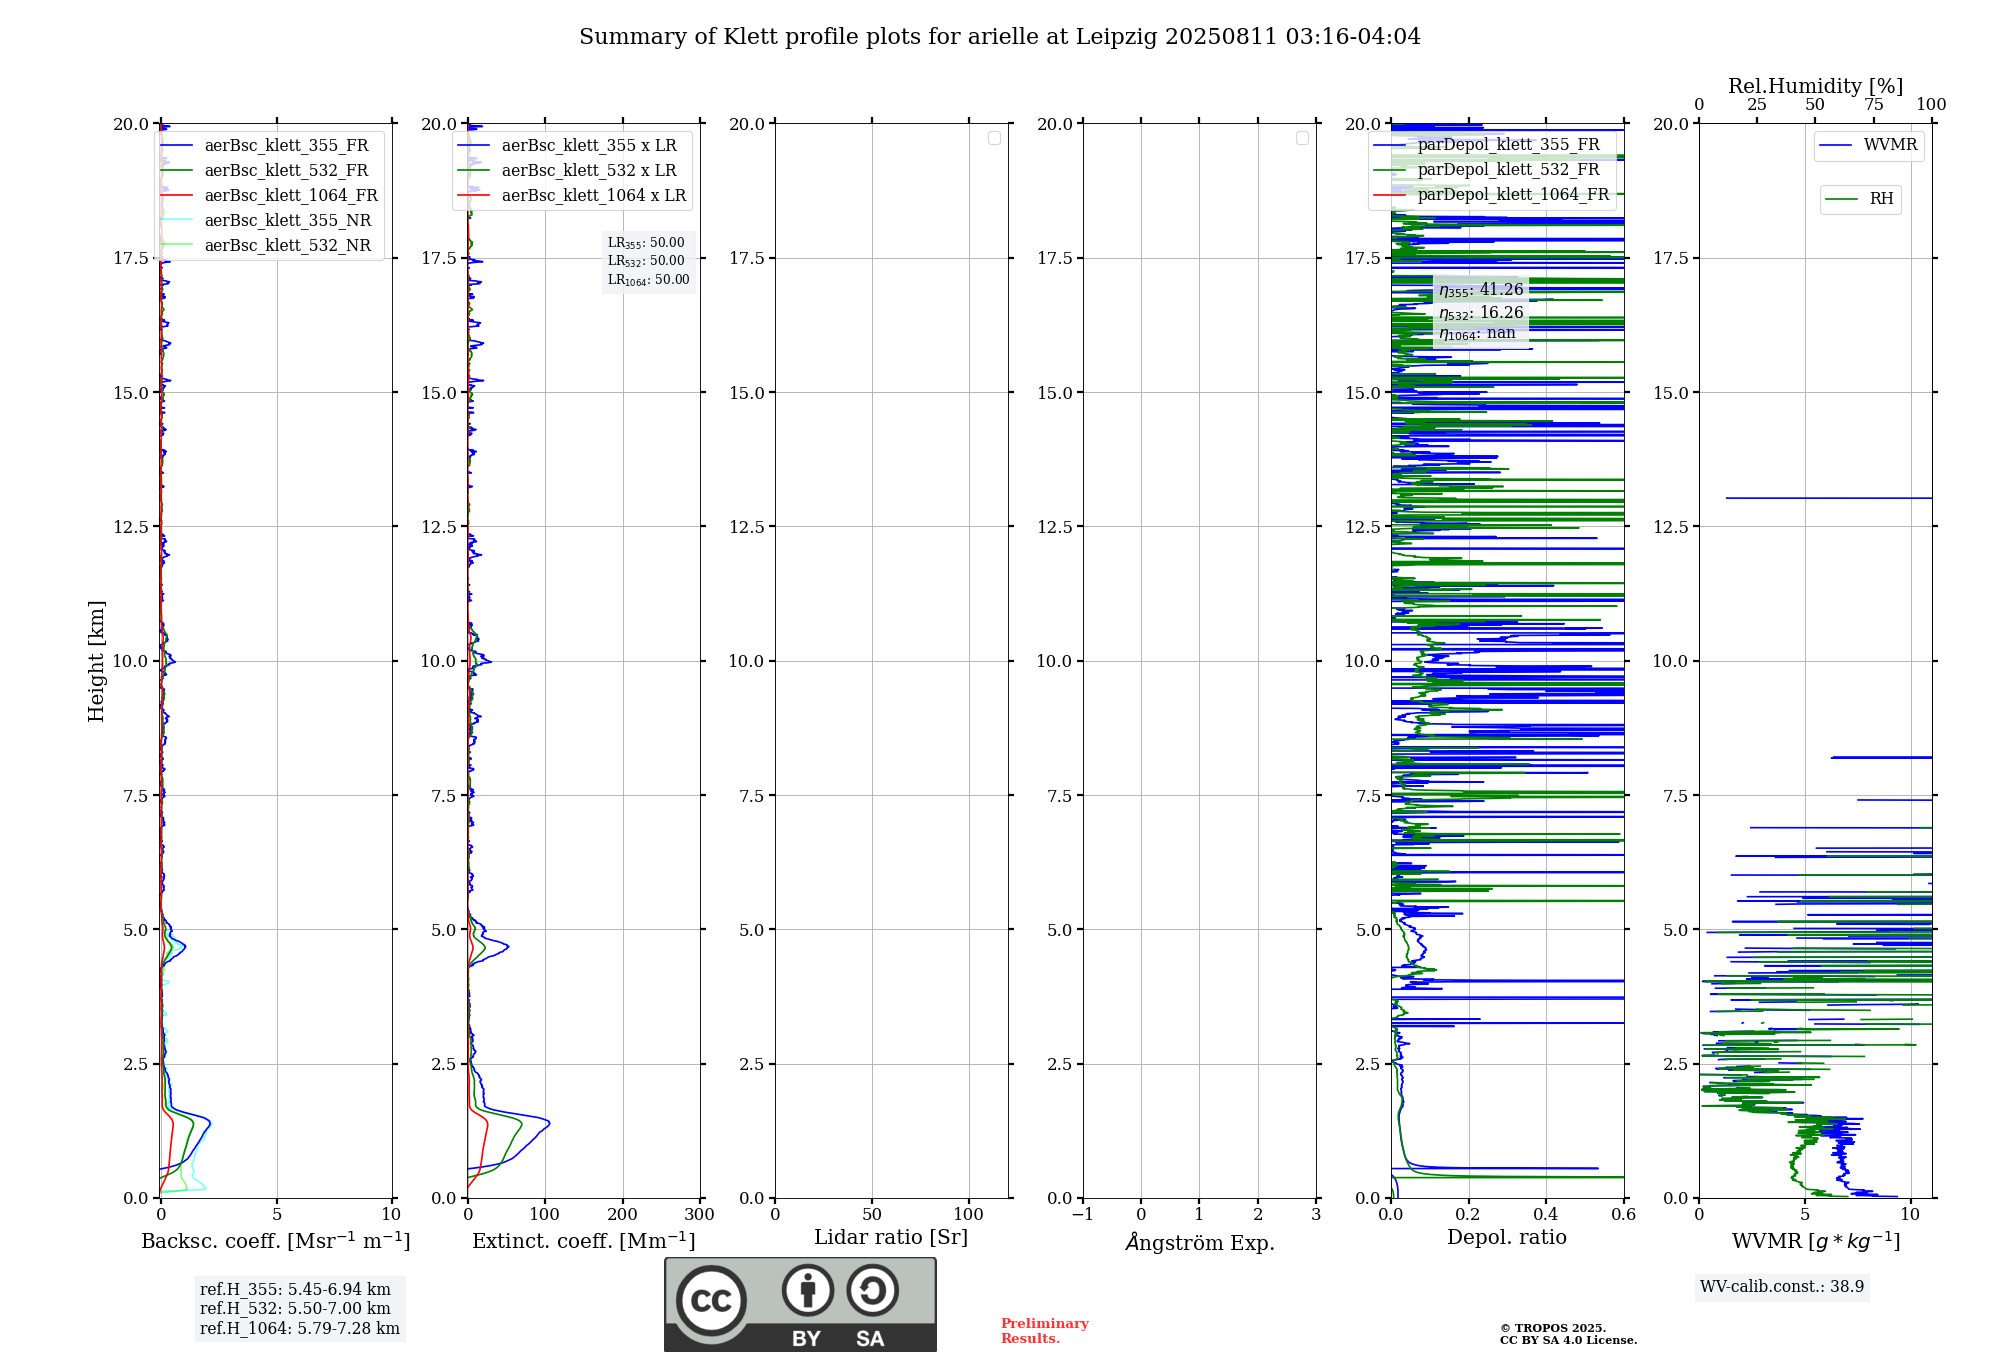Click the Ångström Exp. axis label
2000x1360 pixels.
(1200, 1242)
